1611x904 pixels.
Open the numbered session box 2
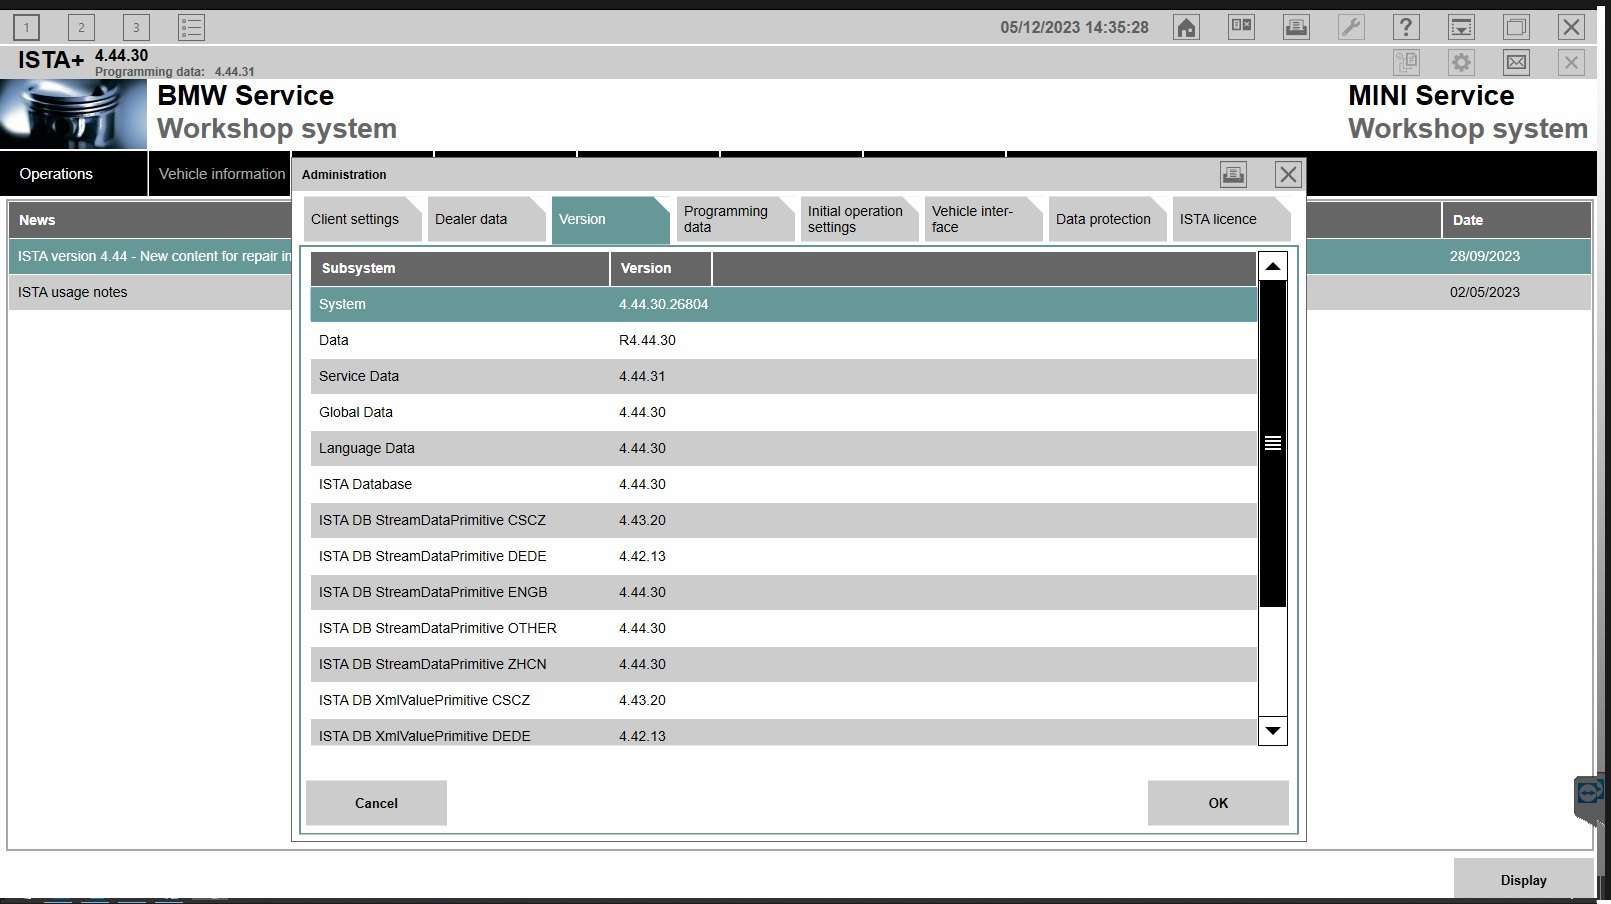[x=81, y=27]
